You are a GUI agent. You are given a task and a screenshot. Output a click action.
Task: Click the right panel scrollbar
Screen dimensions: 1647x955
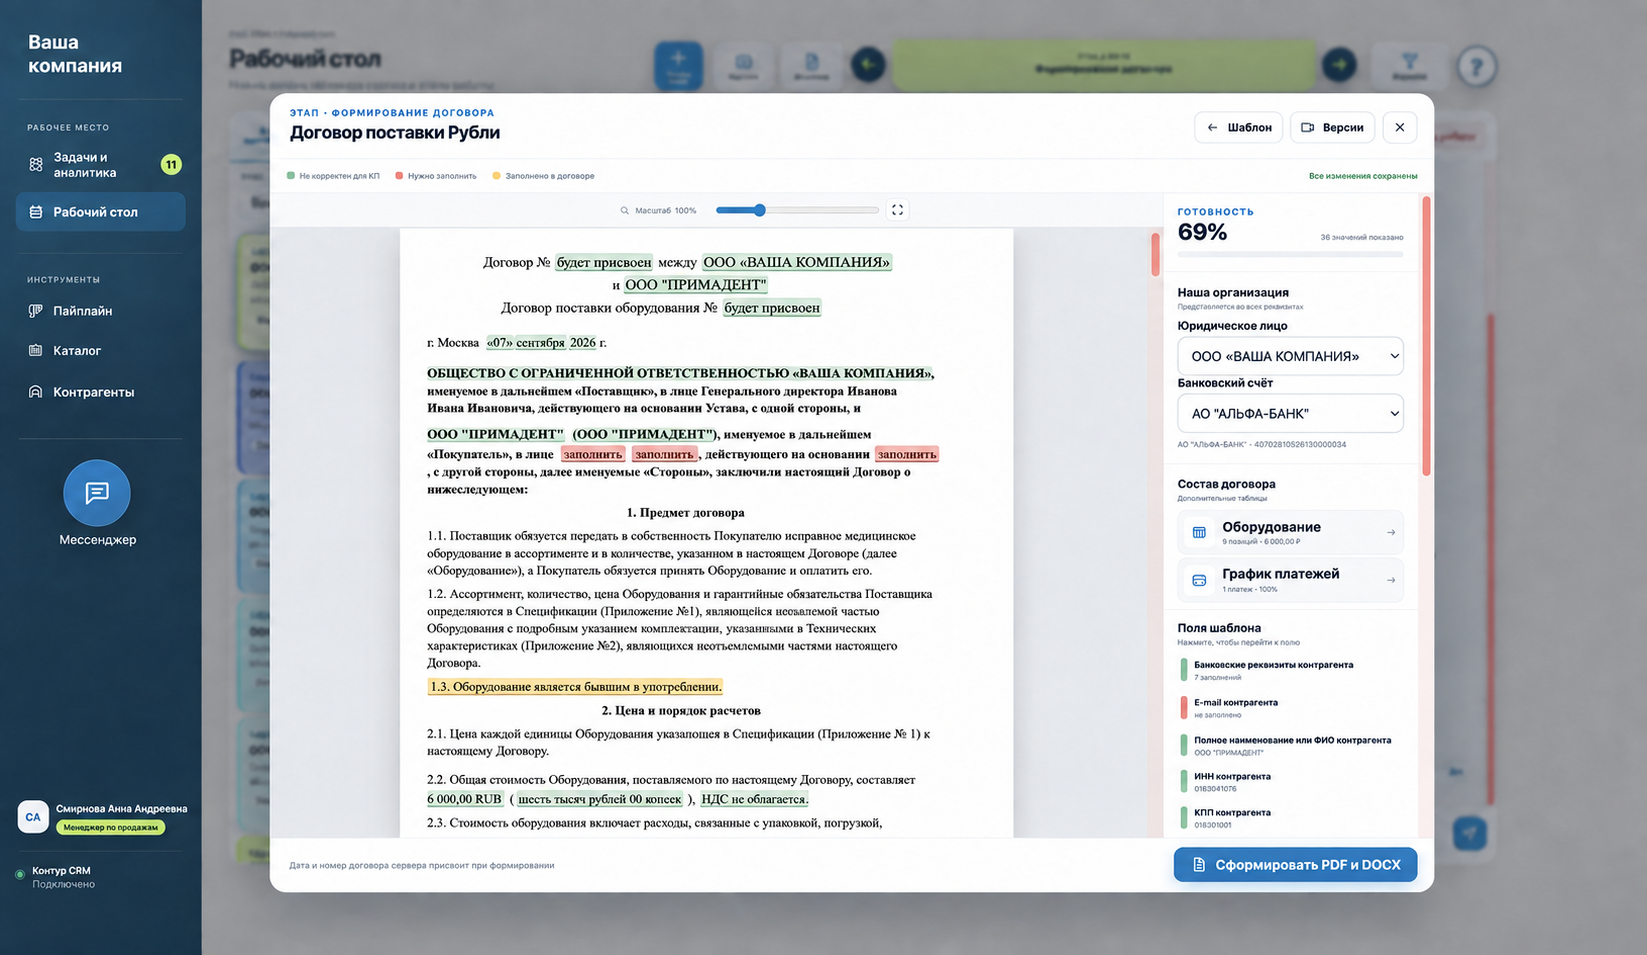point(1426,336)
